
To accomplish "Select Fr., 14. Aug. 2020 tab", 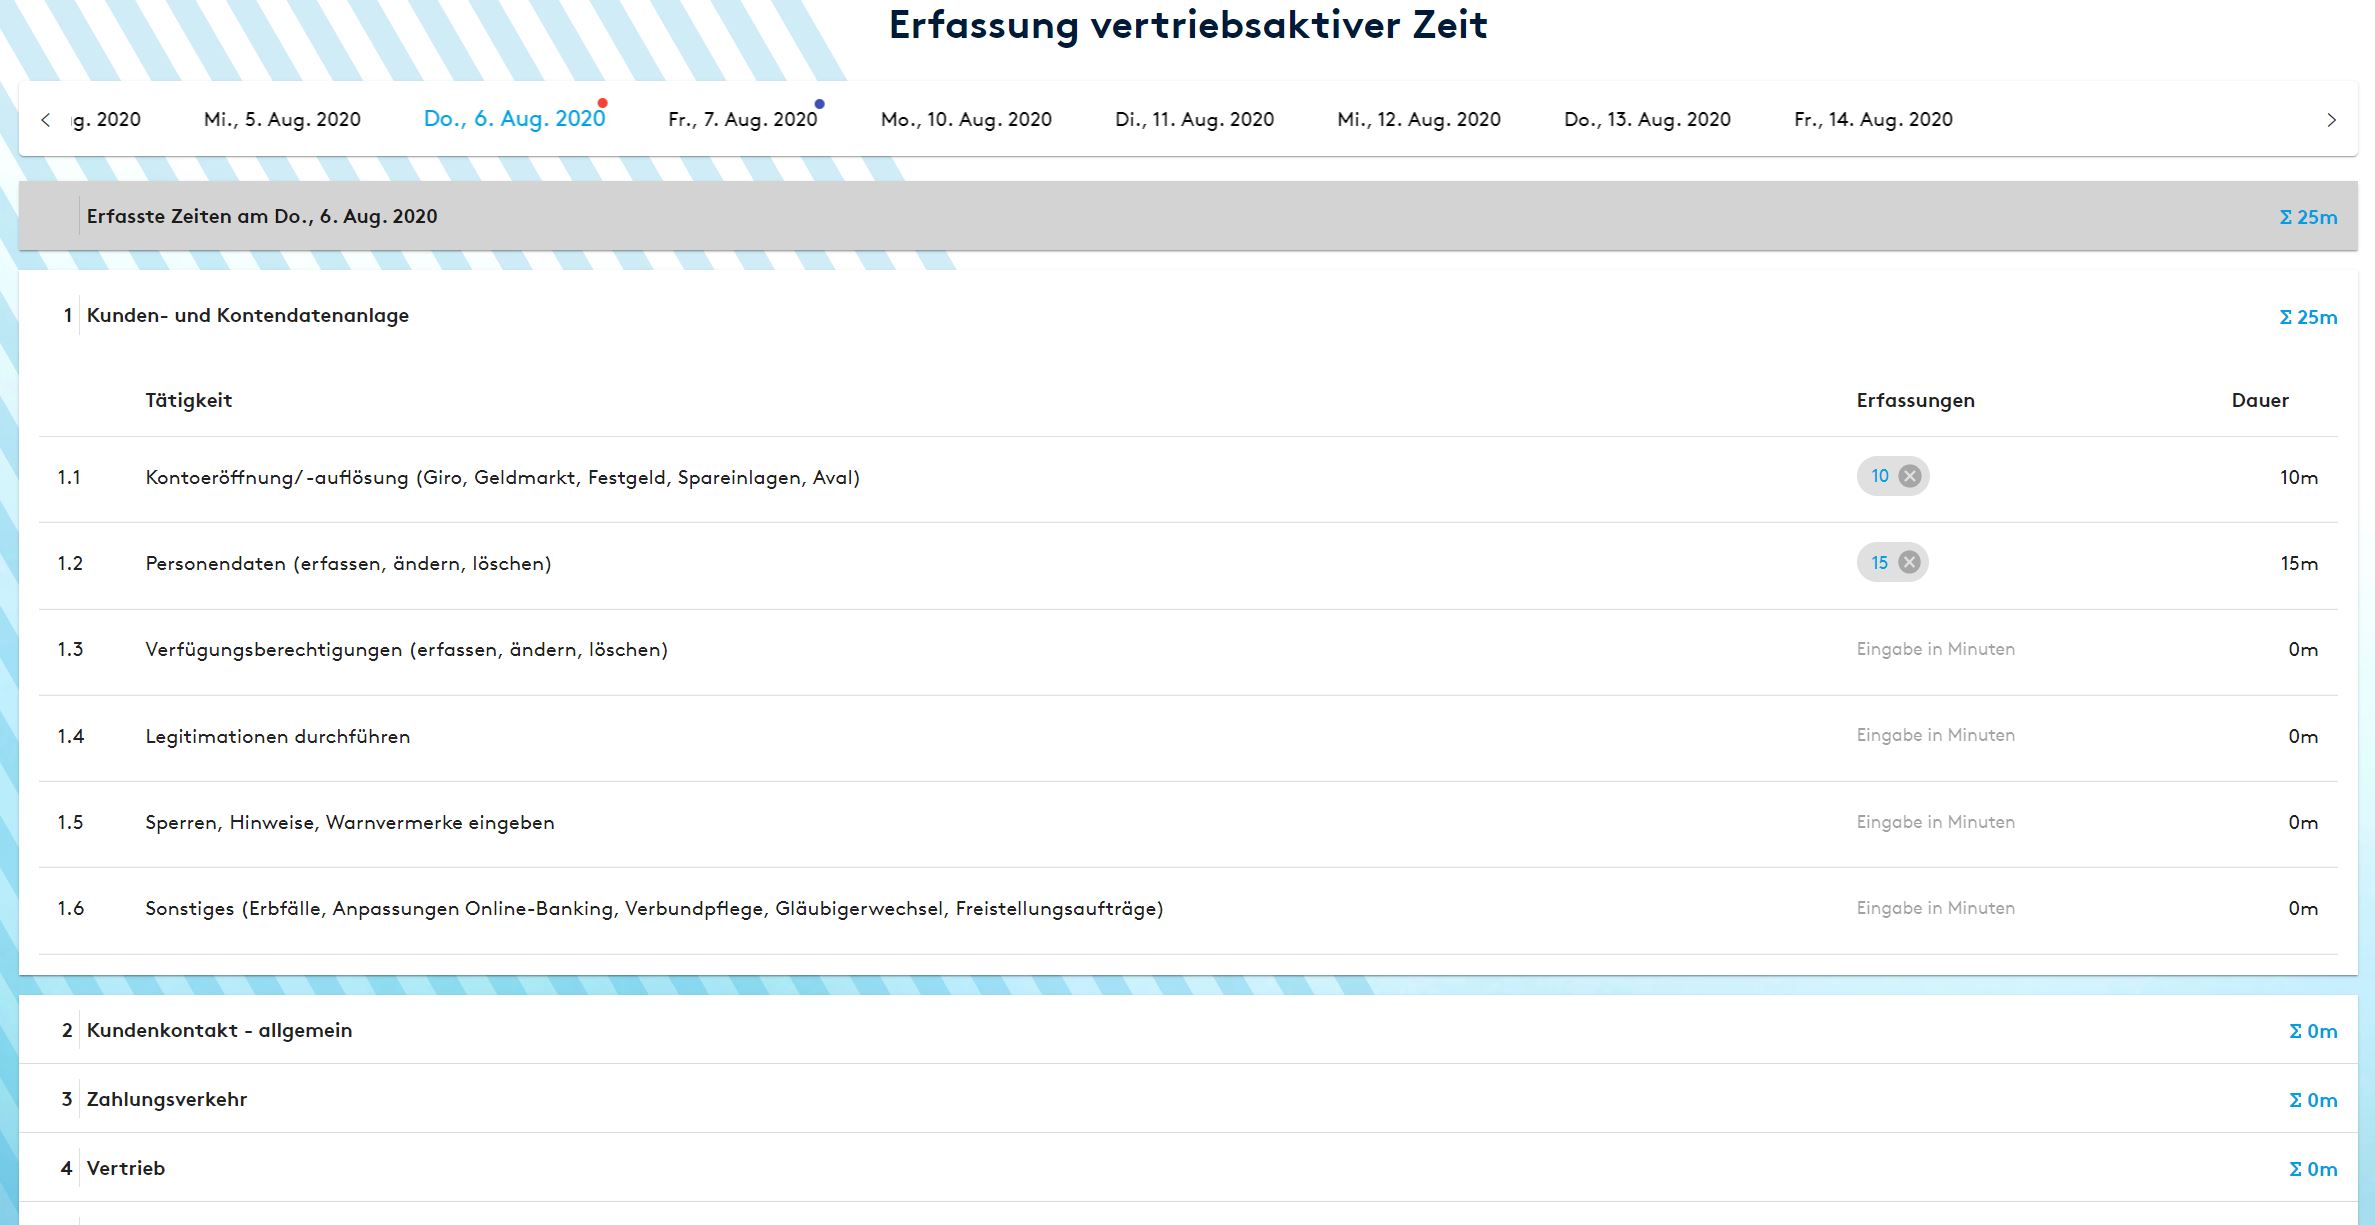I will tap(1873, 120).
